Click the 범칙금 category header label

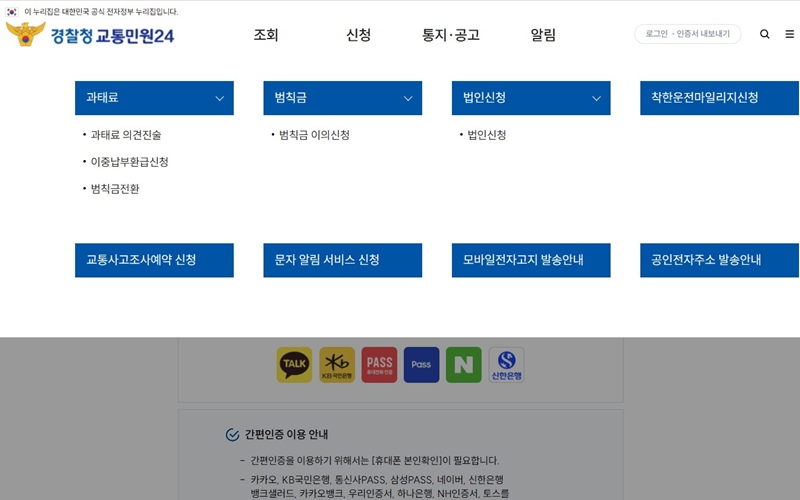click(290, 97)
